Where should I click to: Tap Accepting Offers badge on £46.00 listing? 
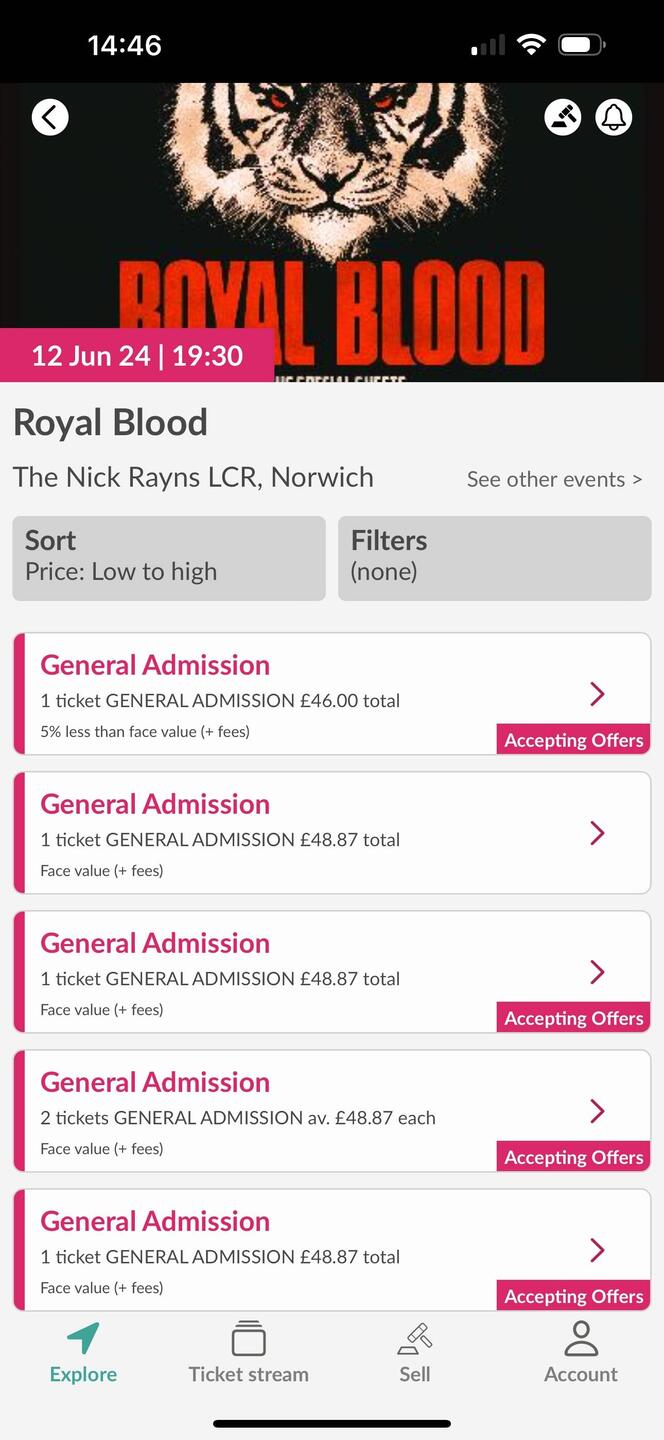(x=573, y=740)
